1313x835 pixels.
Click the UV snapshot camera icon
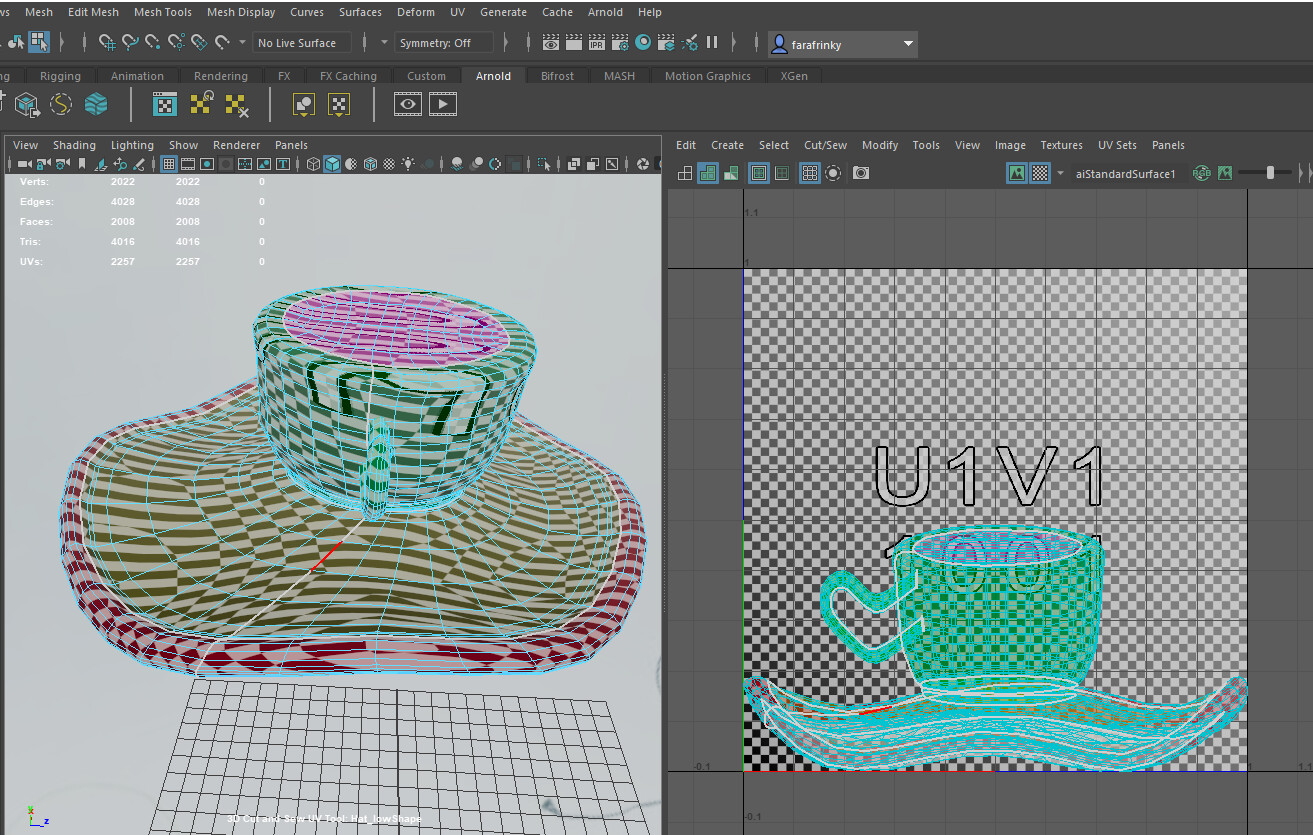tap(861, 173)
